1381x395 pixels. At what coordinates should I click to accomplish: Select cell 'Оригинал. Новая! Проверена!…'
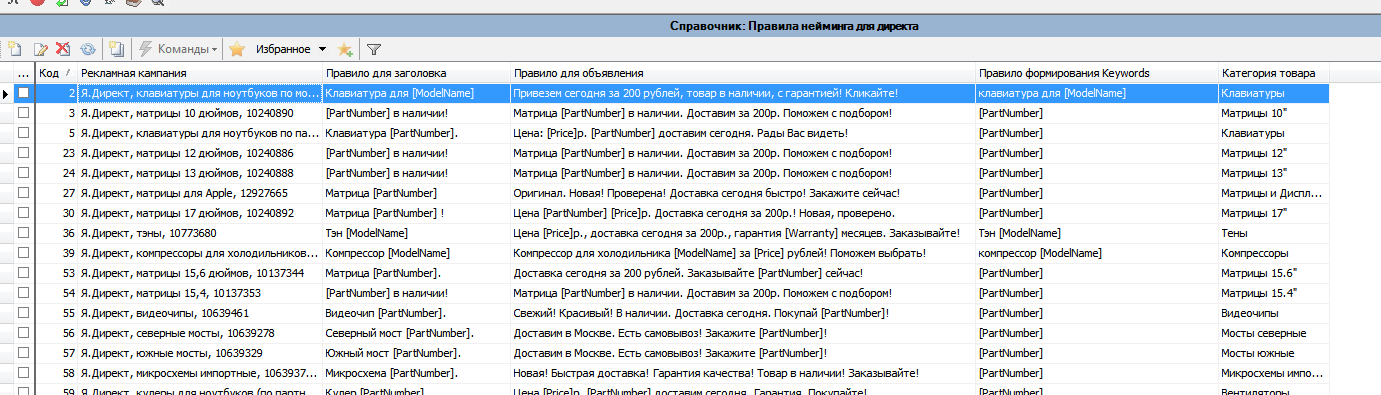(742, 193)
